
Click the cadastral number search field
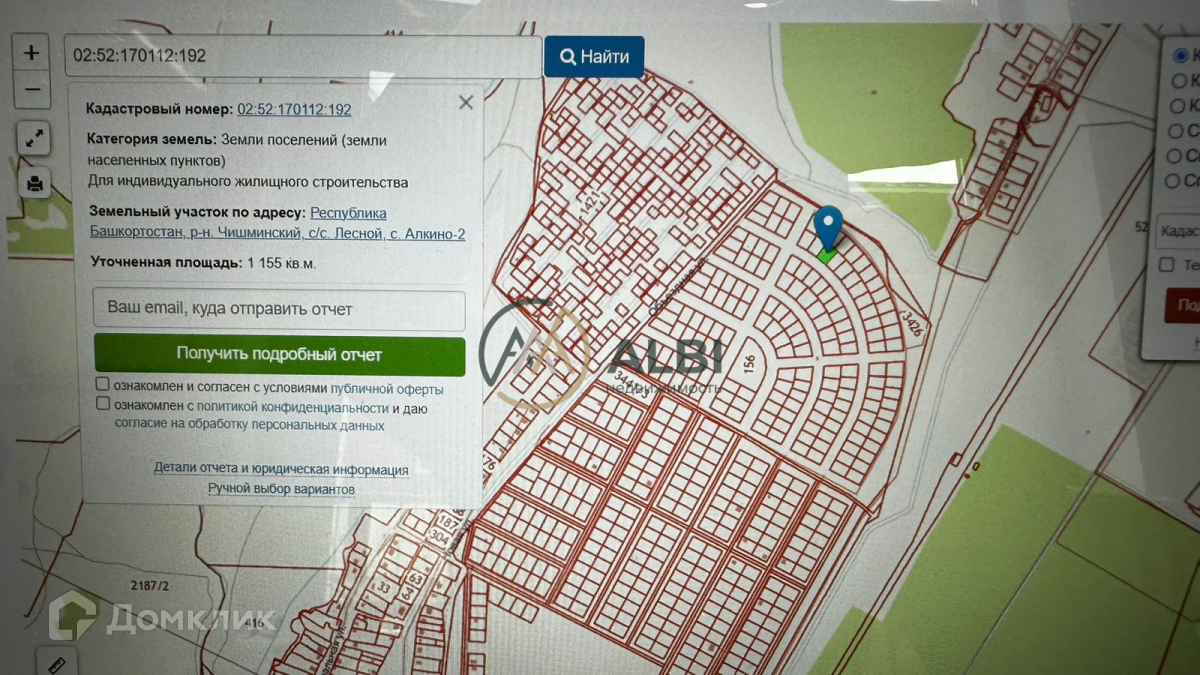pos(303,56)
